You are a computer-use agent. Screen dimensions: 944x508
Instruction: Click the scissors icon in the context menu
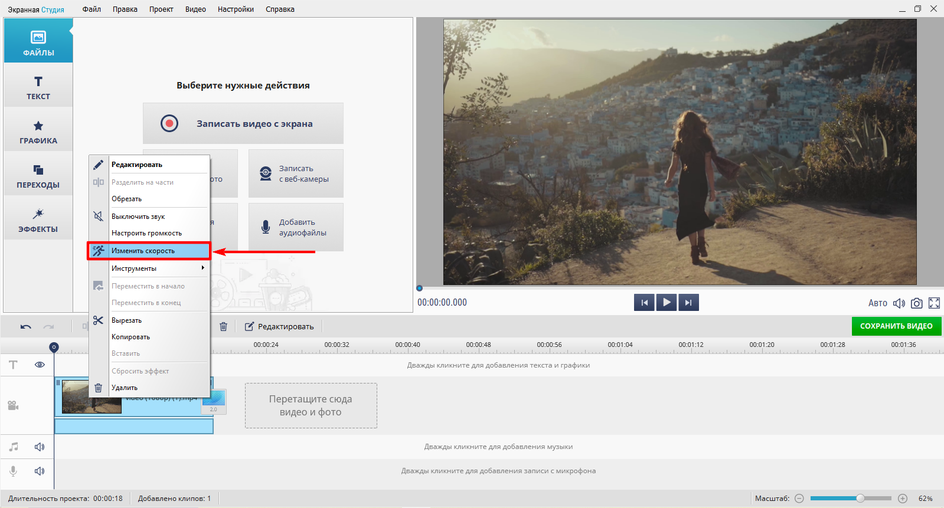pyautogui.click(x=98, y=320)
